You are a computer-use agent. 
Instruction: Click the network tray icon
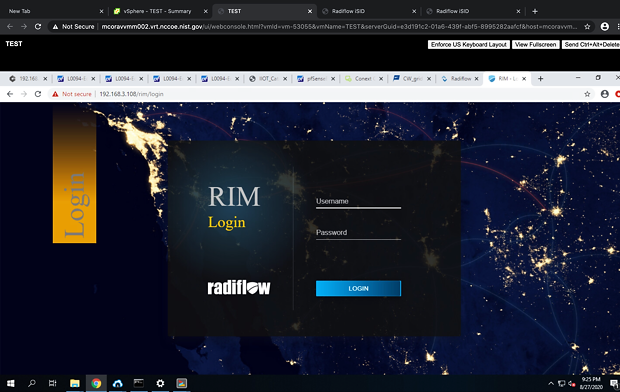561,383
